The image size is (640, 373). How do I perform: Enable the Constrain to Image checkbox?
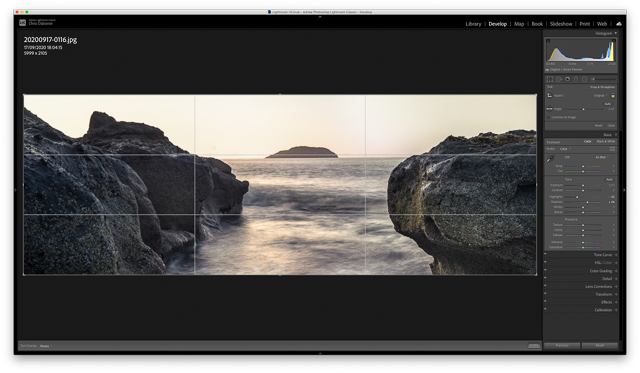[x=548, y=118]
